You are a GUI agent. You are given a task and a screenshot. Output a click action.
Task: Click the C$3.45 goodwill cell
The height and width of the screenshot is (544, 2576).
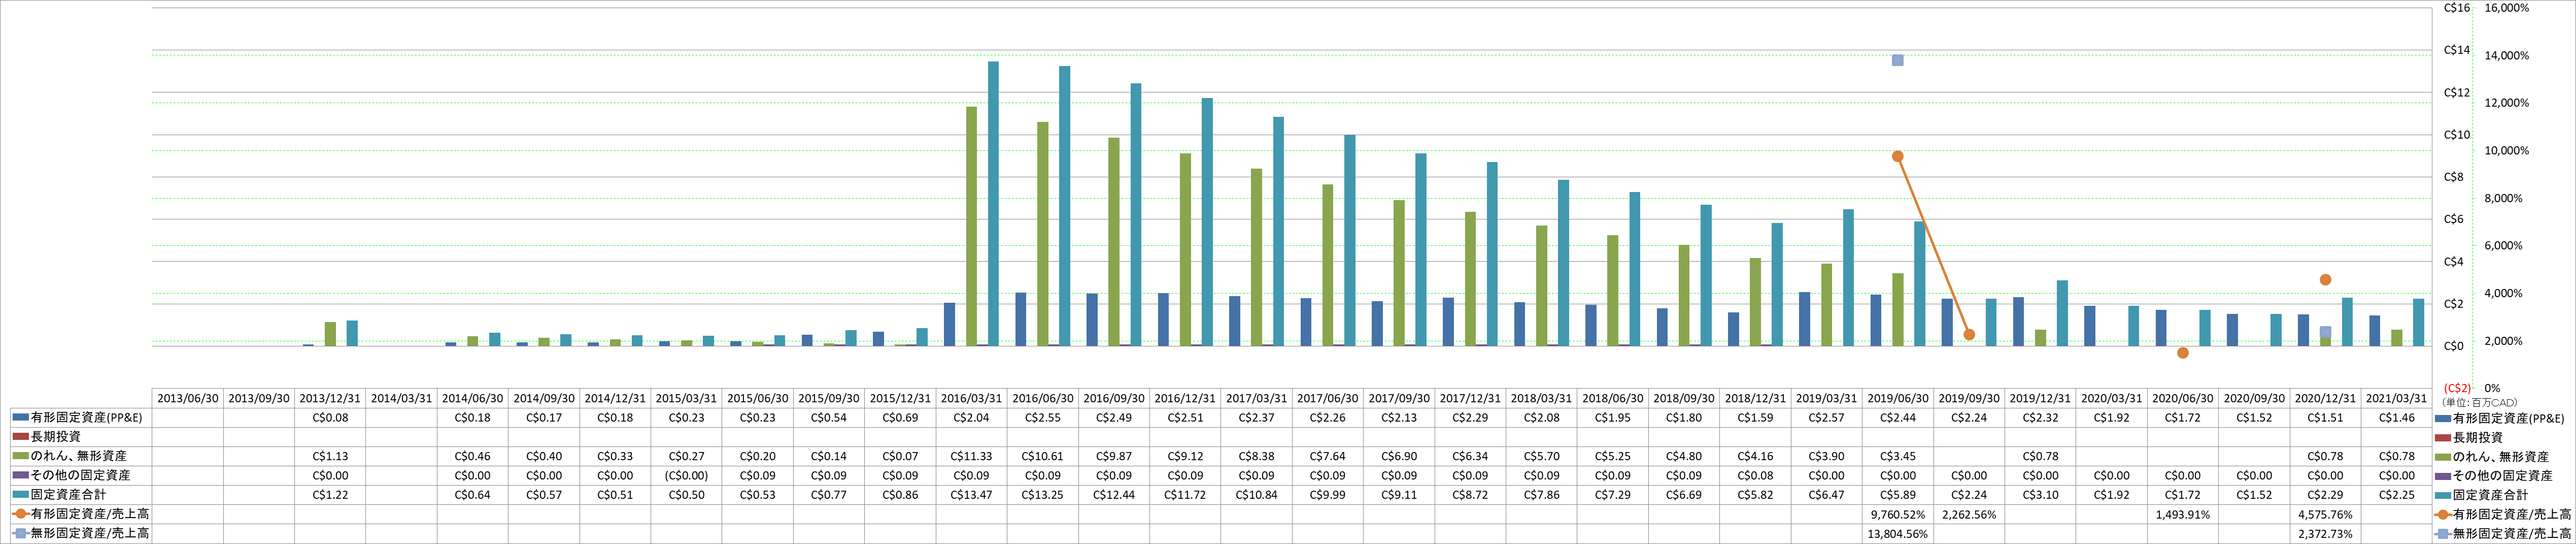coord(1898,456)
